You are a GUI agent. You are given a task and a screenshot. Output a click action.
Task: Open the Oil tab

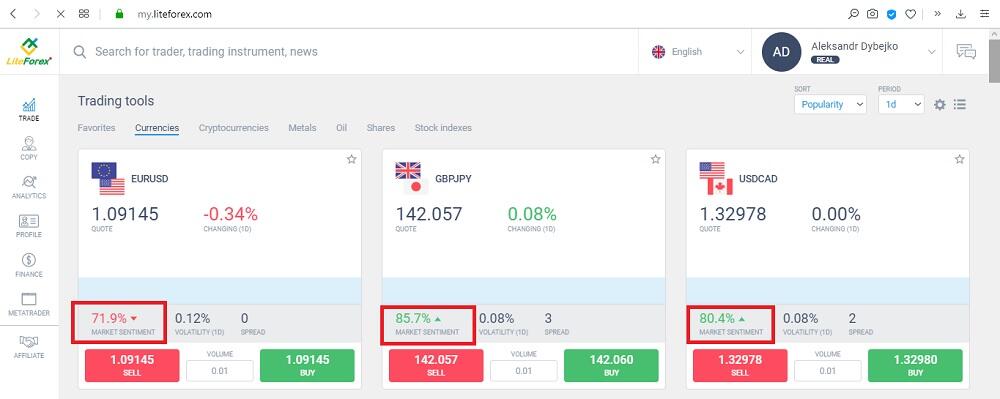tap(341, 127)
